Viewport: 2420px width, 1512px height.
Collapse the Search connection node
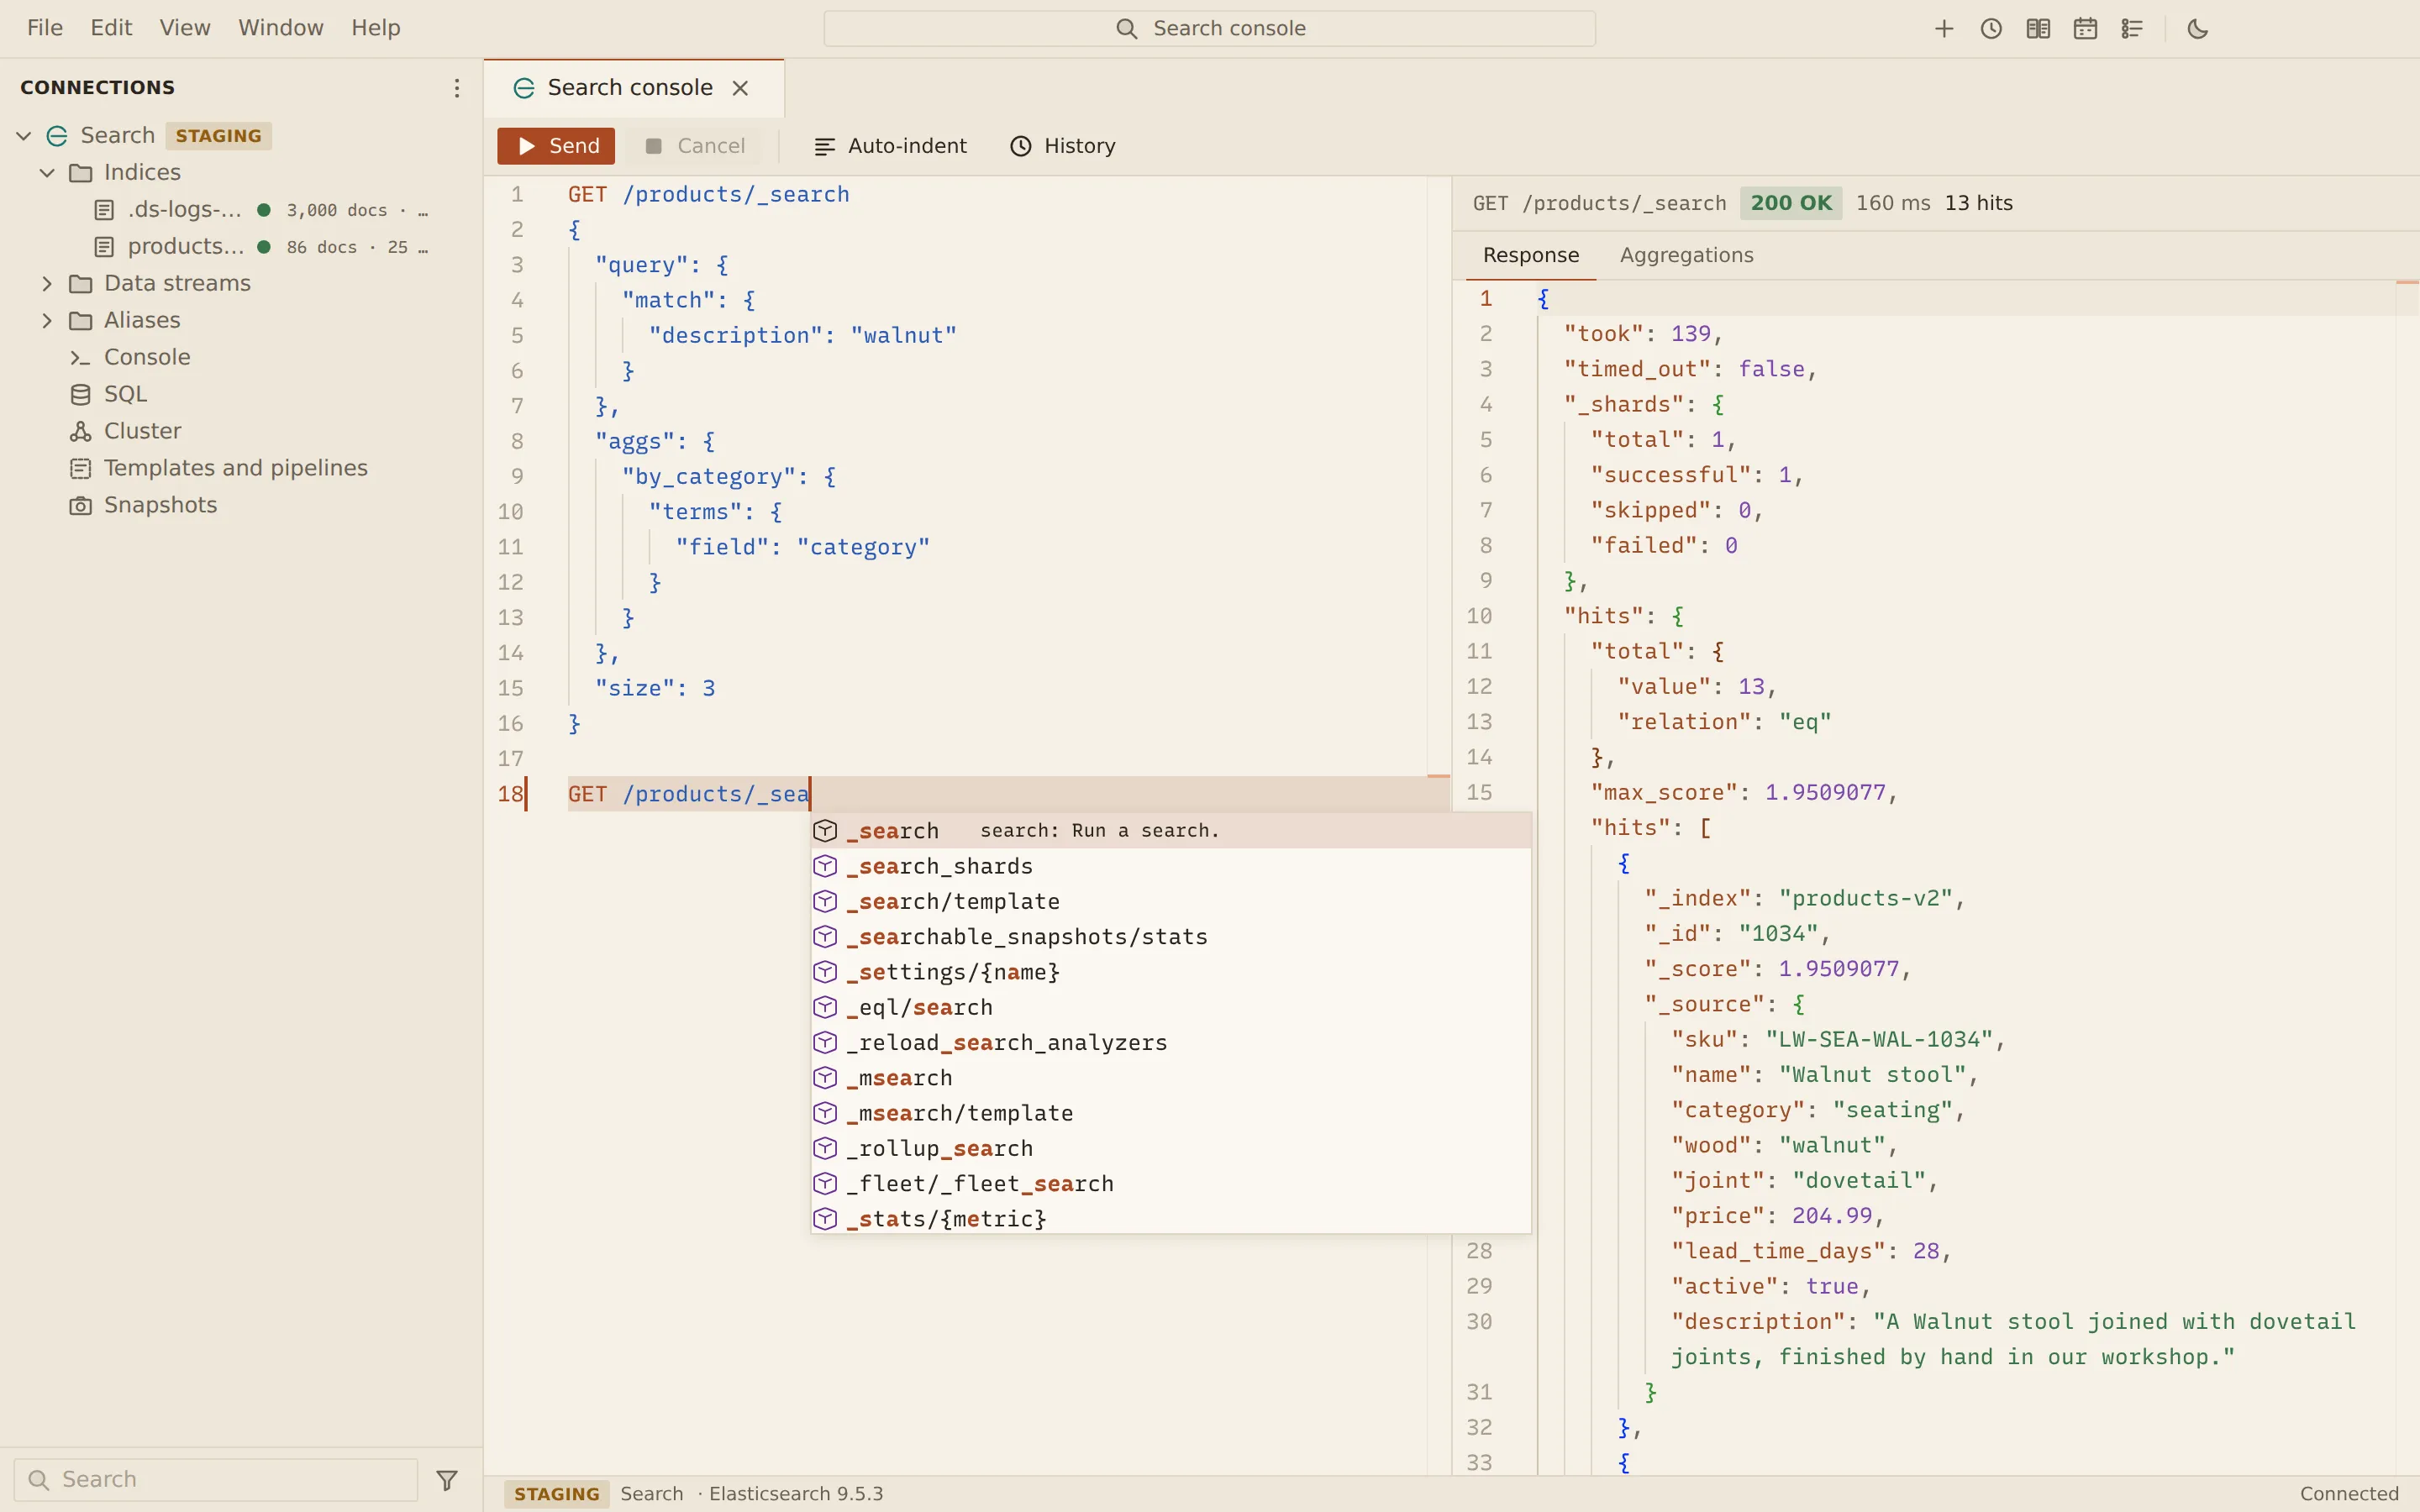click(24, 135)
